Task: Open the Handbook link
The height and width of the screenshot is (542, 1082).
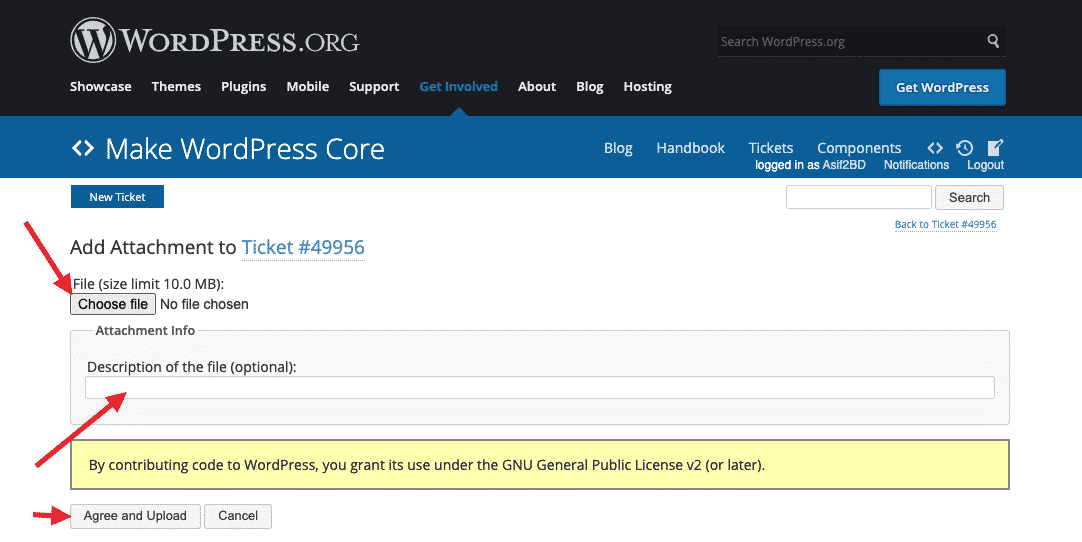Action: (690, 148)
